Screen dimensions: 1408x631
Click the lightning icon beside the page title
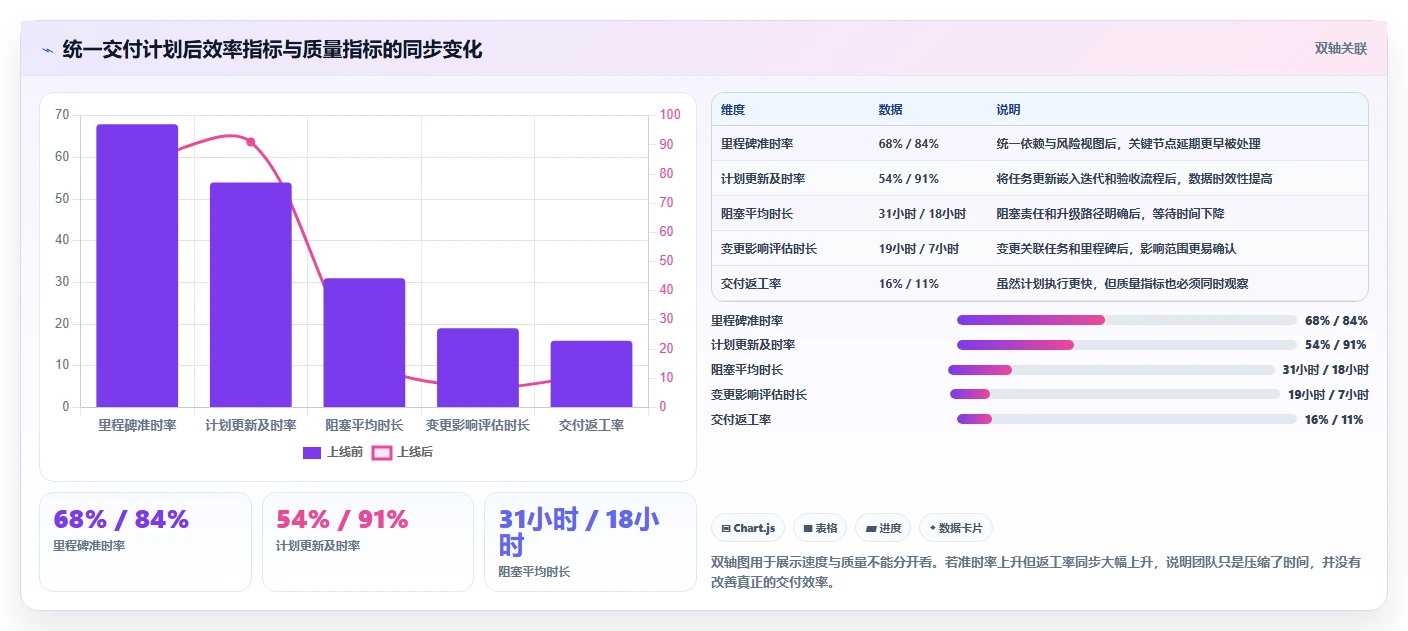47,50
